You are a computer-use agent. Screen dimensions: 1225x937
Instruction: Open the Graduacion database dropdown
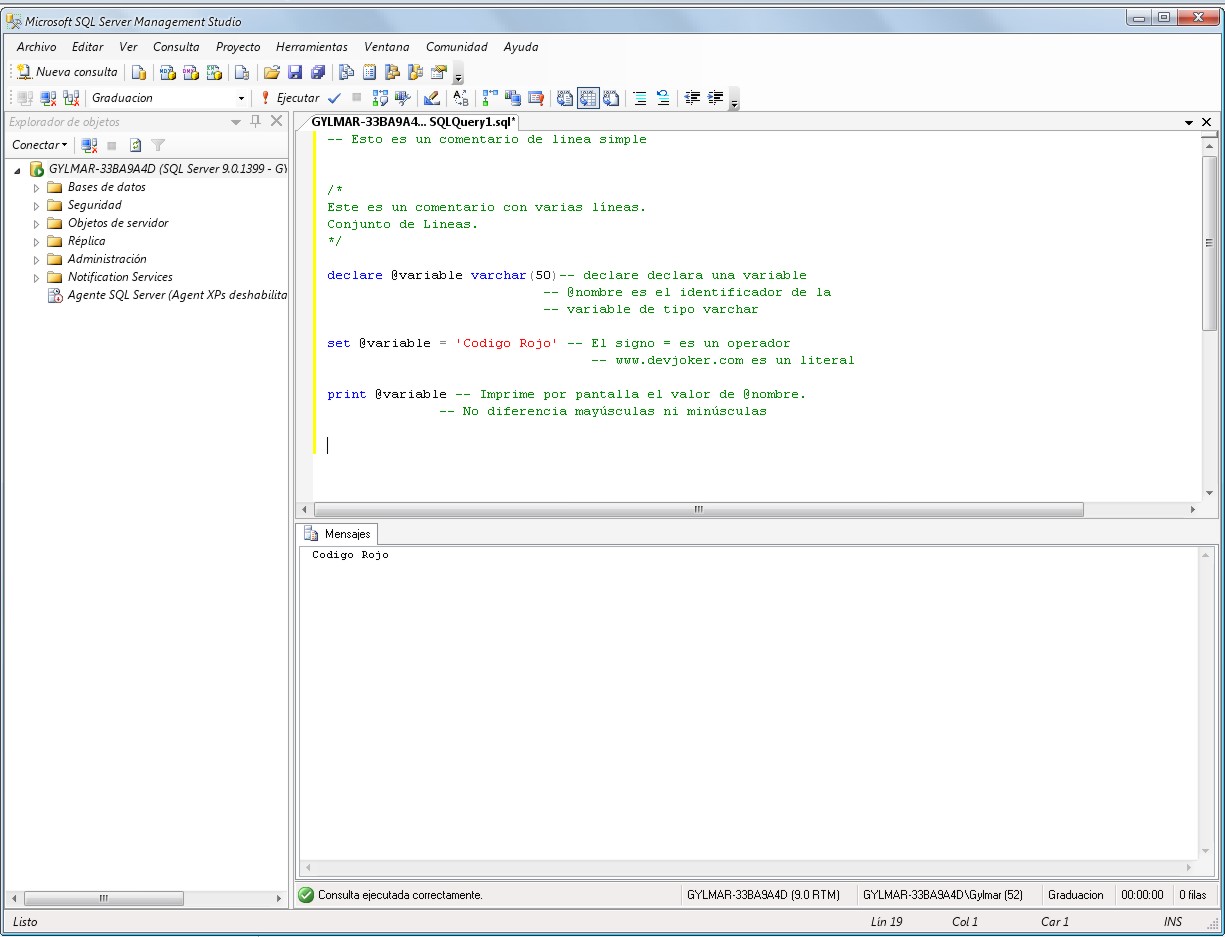point(240,97)
